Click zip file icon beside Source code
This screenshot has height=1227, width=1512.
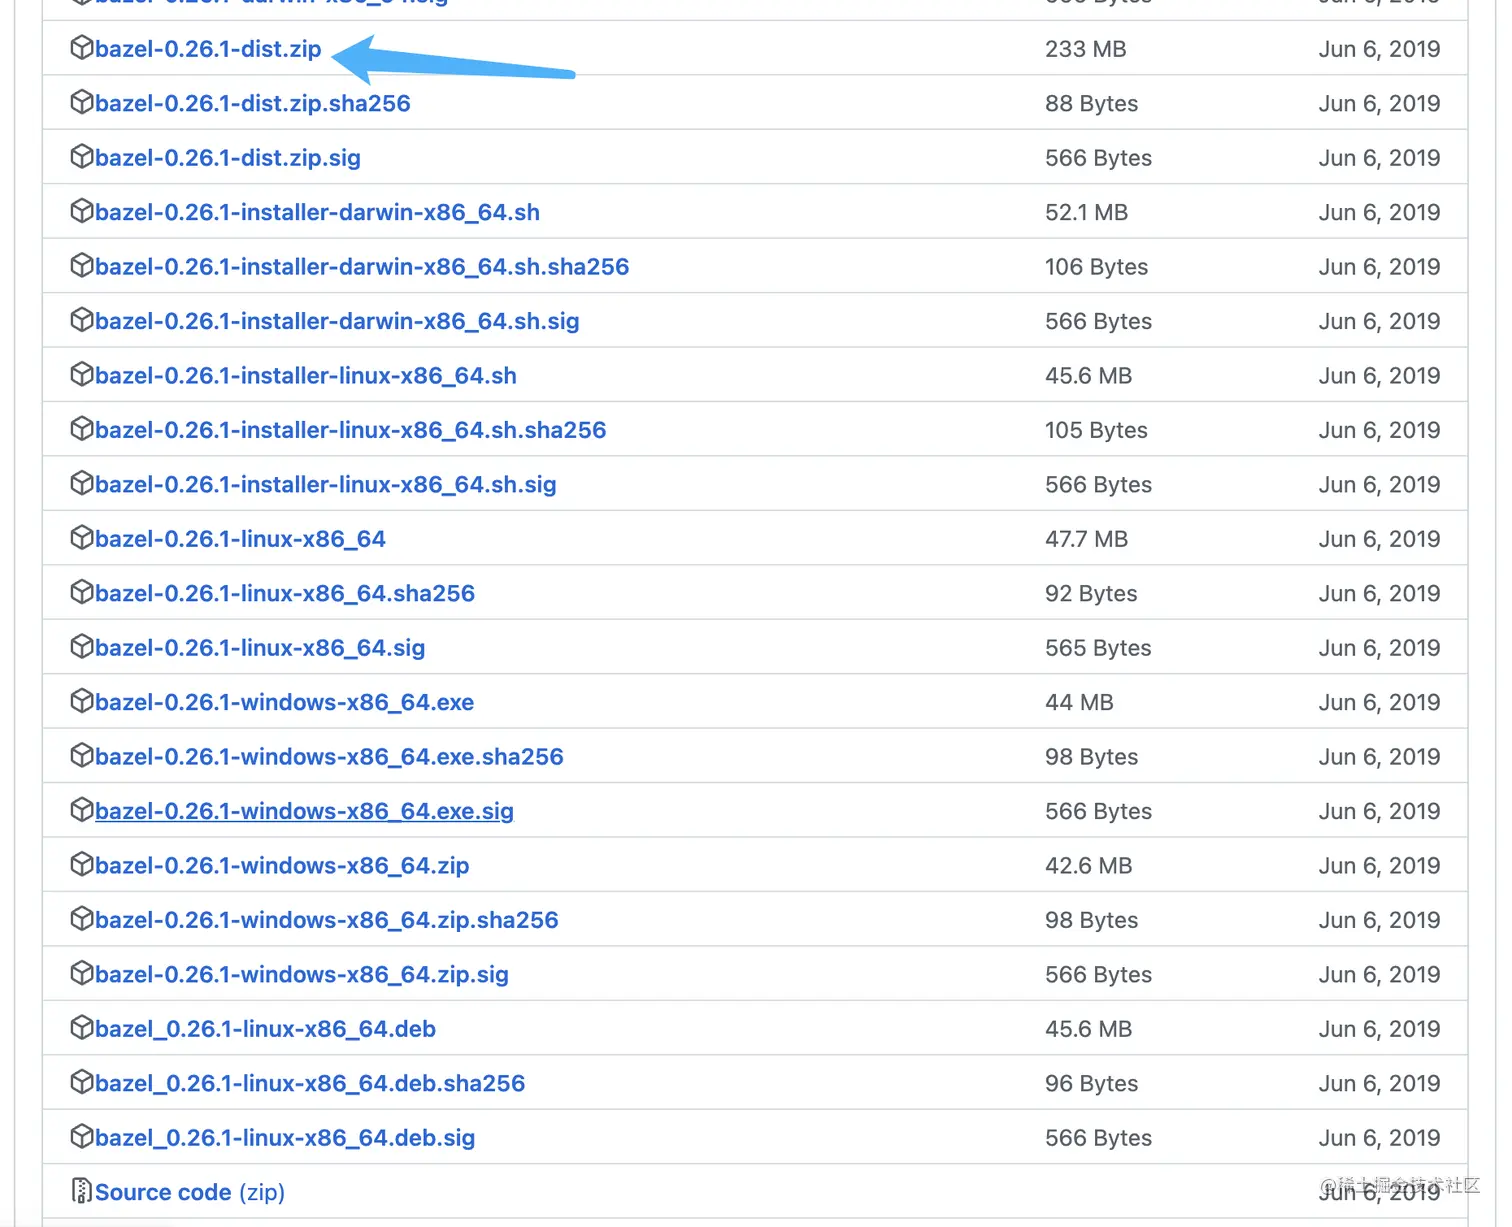click(x=82, y=1191)
